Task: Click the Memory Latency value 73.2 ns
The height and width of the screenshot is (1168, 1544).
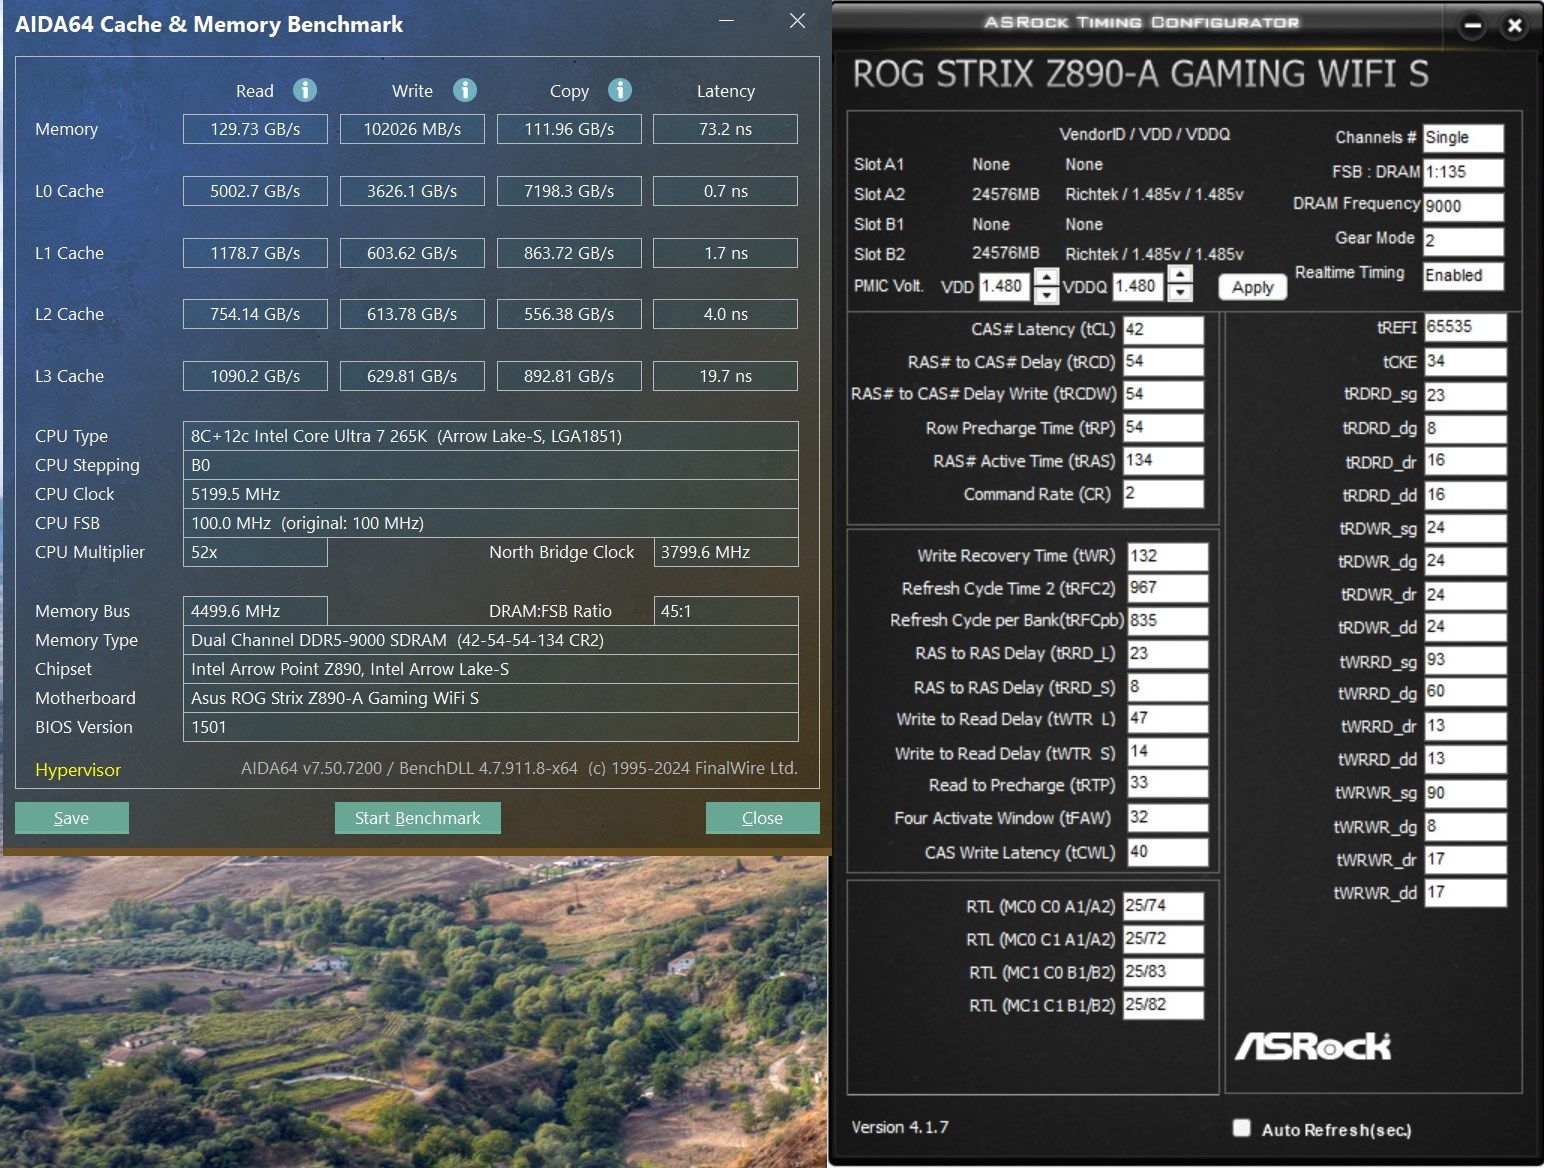Action: pyautogui.click(x=725, y=129)
